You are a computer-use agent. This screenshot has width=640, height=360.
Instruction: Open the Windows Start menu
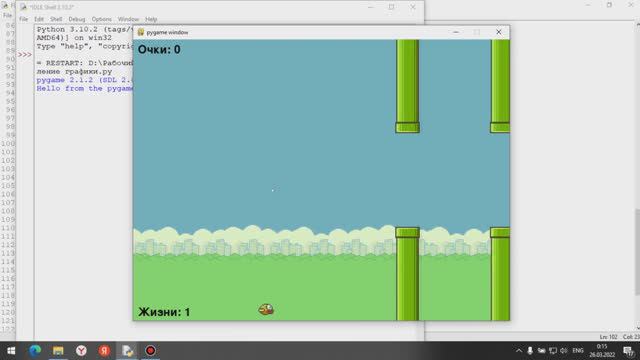point(11,351)
